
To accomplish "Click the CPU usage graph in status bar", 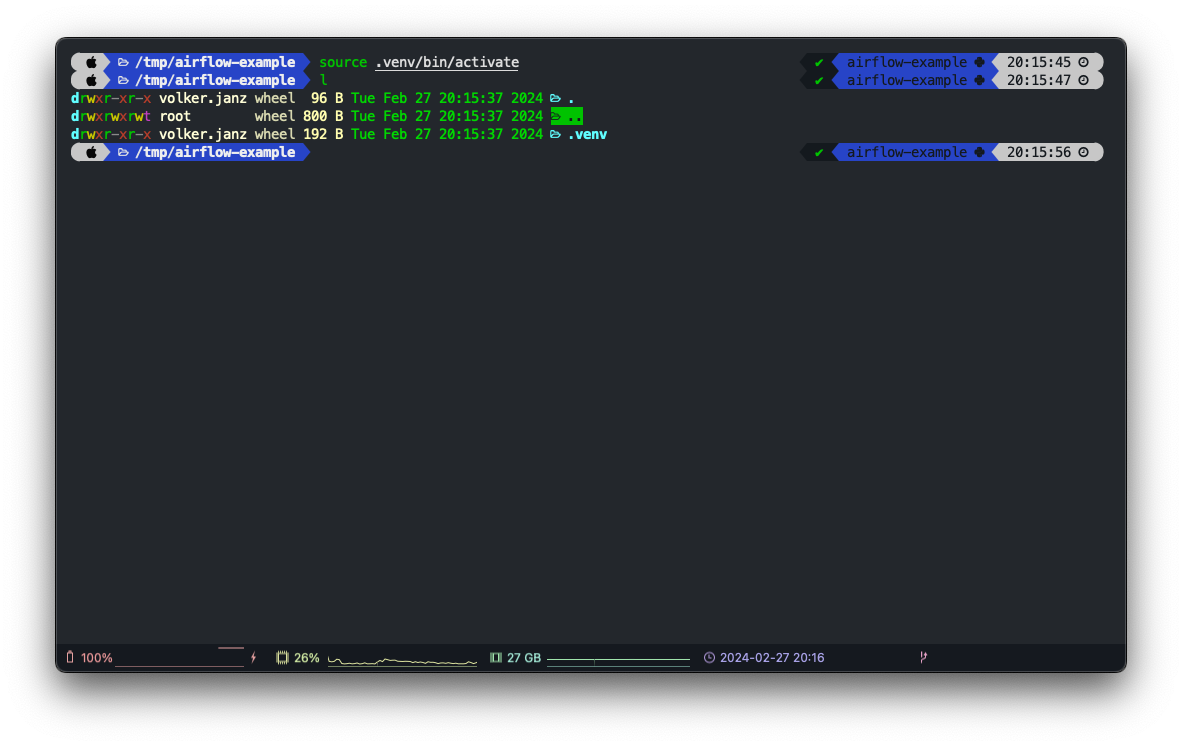I will 402,660.
